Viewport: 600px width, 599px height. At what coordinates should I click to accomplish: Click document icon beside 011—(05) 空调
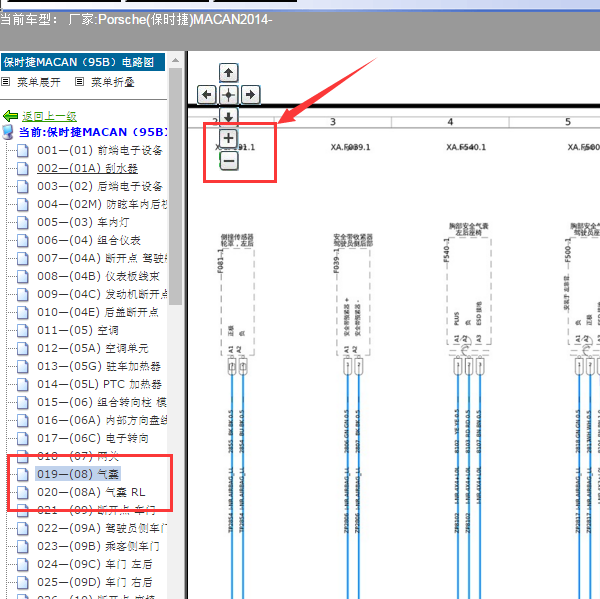[23, 330]
